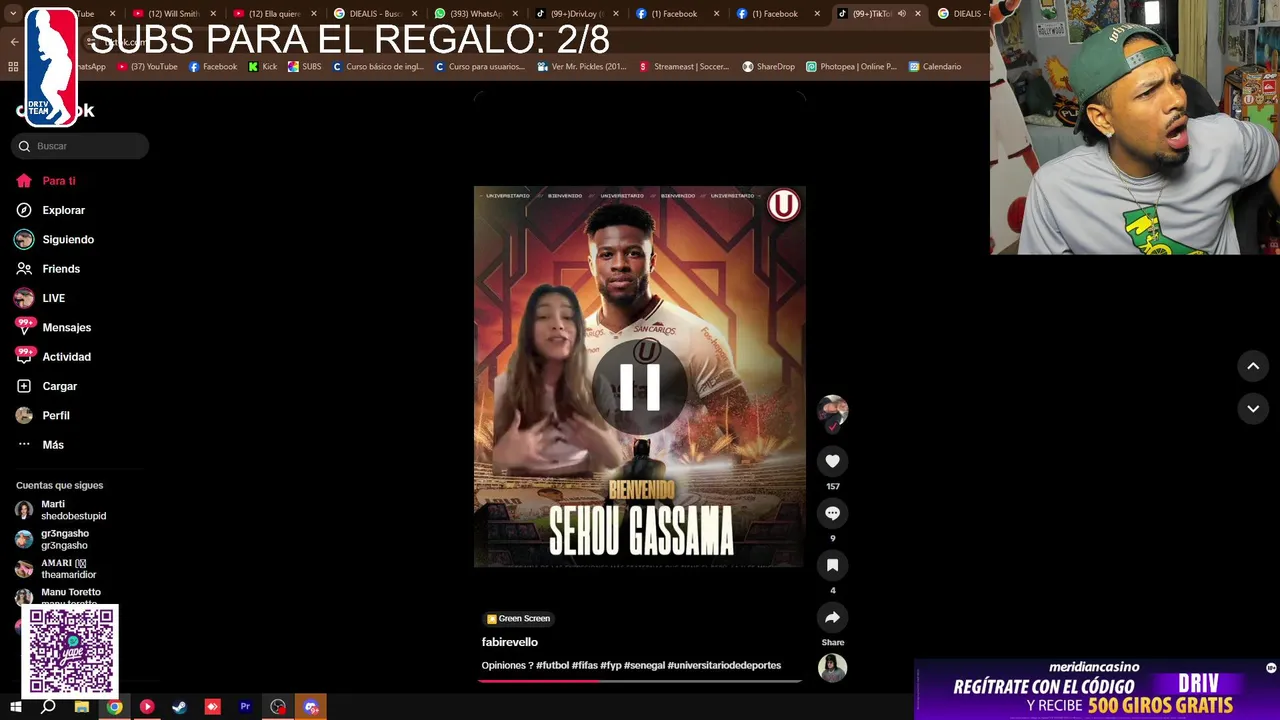The width and height of the screenshot is (1280, 720).
Task: Close the active TikTok tab
Action: [x=918, y=14]
